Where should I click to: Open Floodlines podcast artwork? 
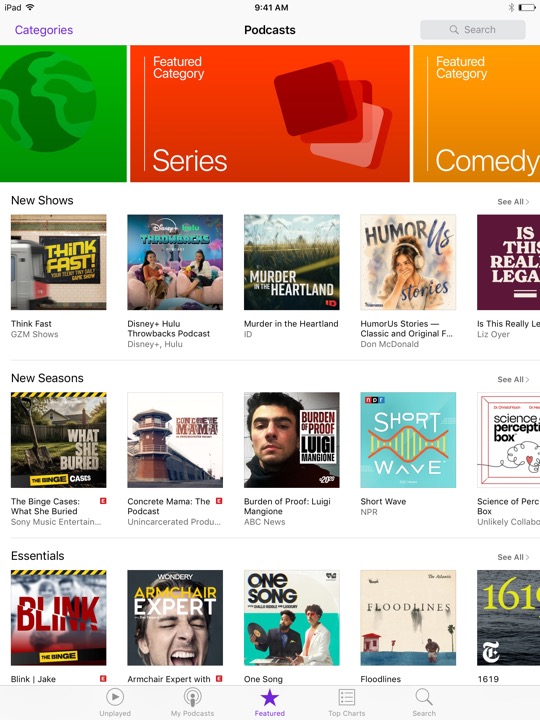[x=408, y=618]
